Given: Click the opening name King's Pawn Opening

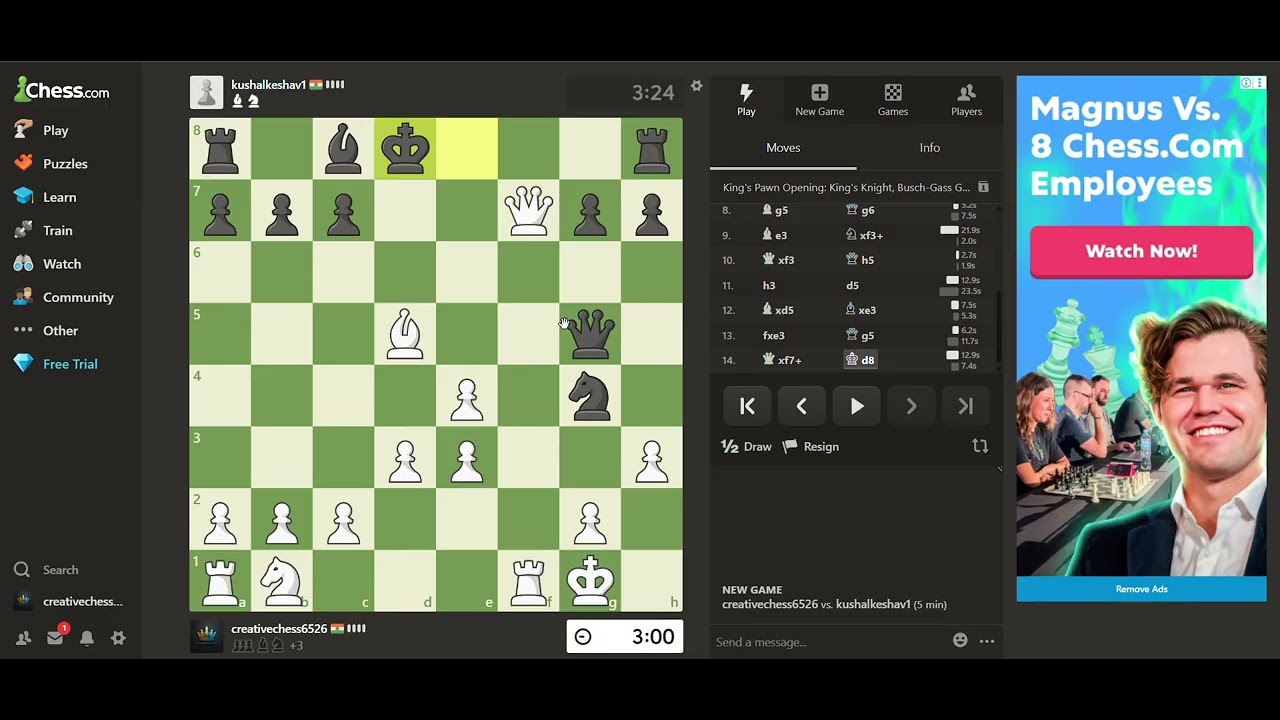Looking at the screenshot, I should (846, 187).
